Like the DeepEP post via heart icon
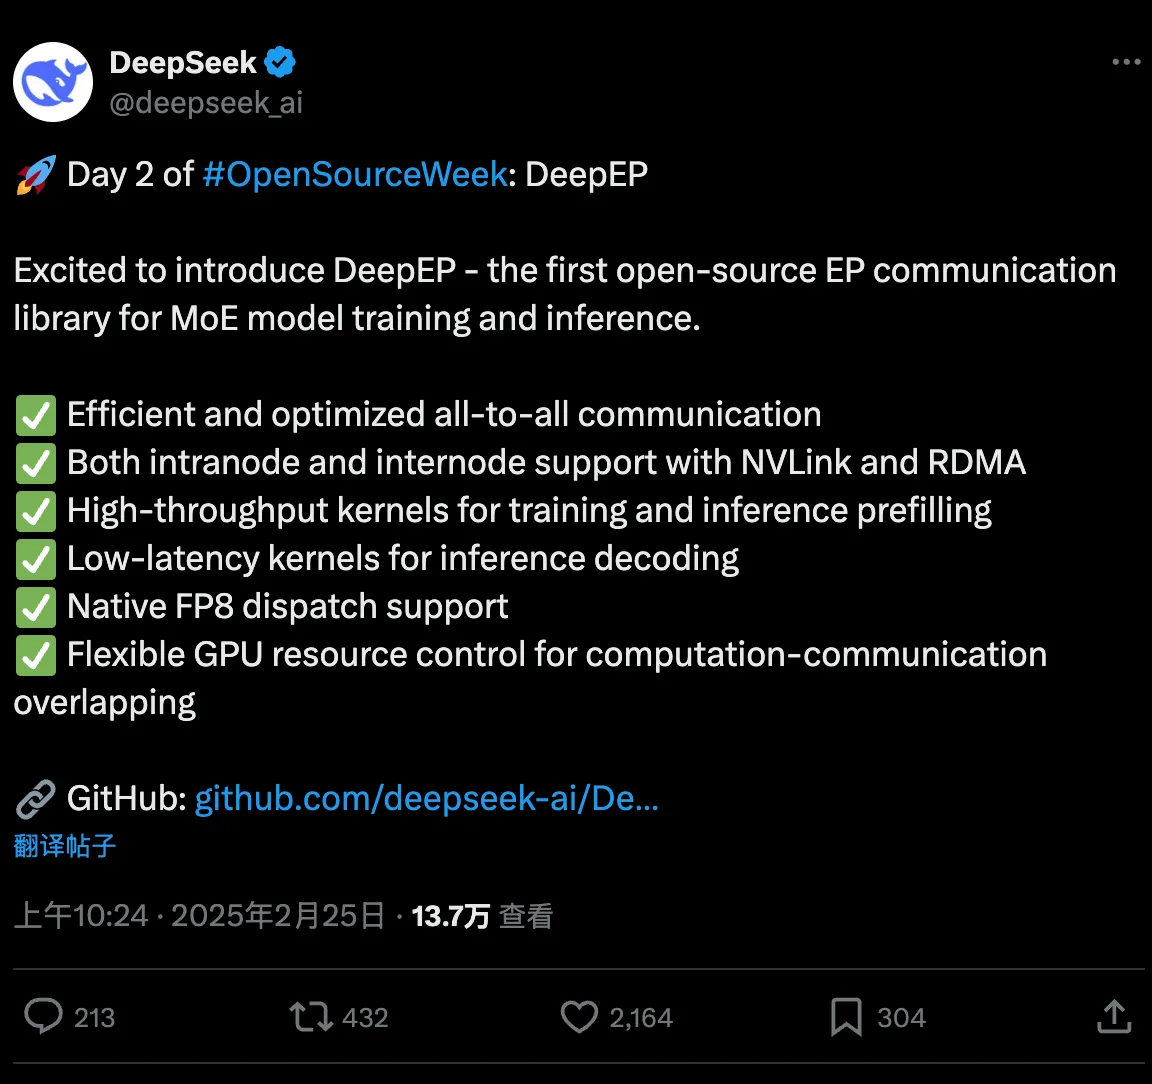 [x=579, y=1016]
